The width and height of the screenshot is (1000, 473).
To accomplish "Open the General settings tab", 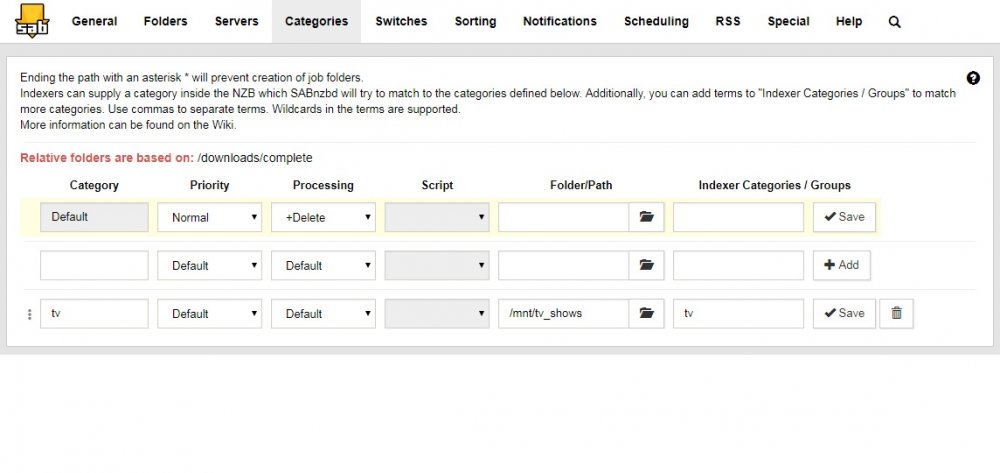I will 94,21.
